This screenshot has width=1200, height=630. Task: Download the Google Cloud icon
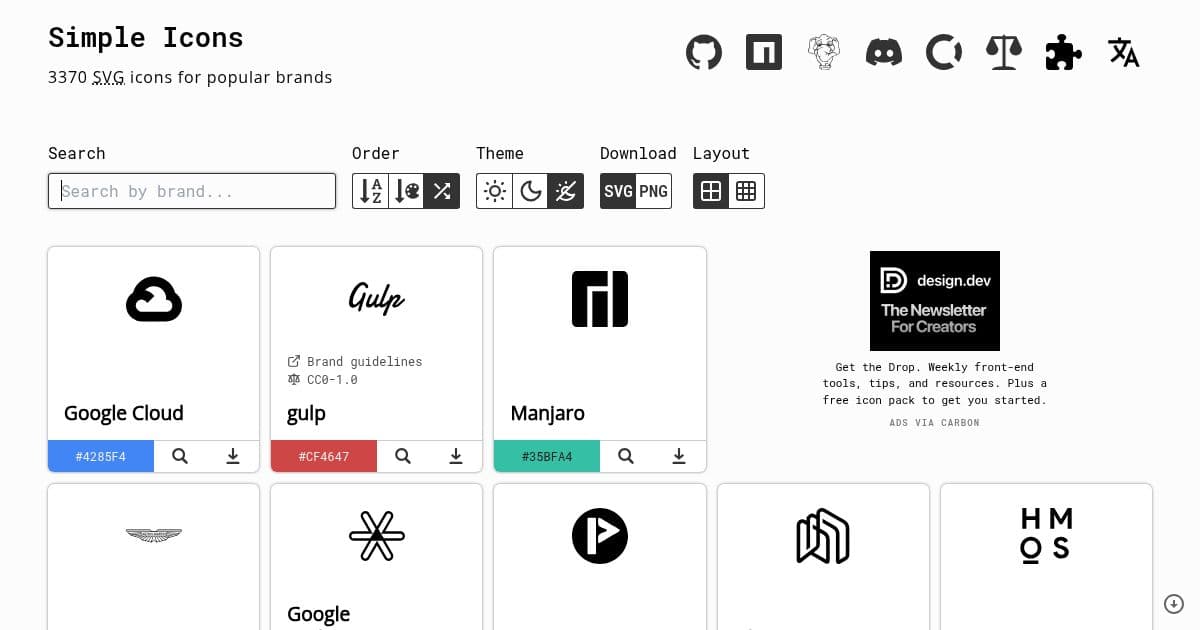point(233,456)
